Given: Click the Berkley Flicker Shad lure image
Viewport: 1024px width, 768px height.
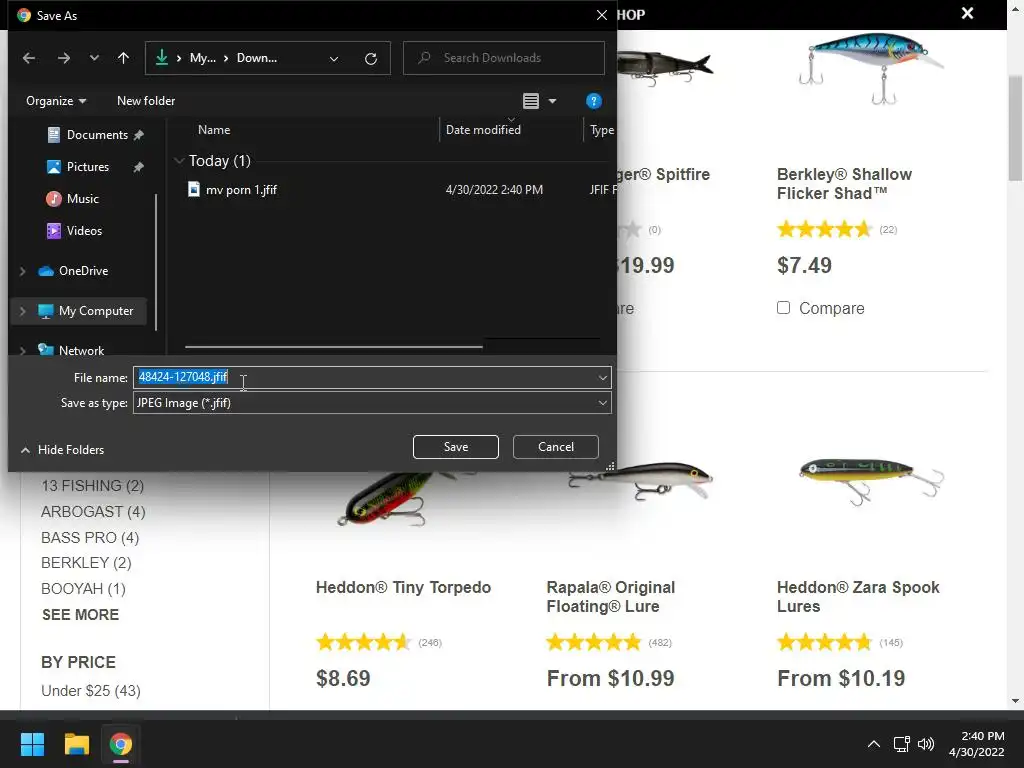Looking at the screenshot, I should click(872, 67).
